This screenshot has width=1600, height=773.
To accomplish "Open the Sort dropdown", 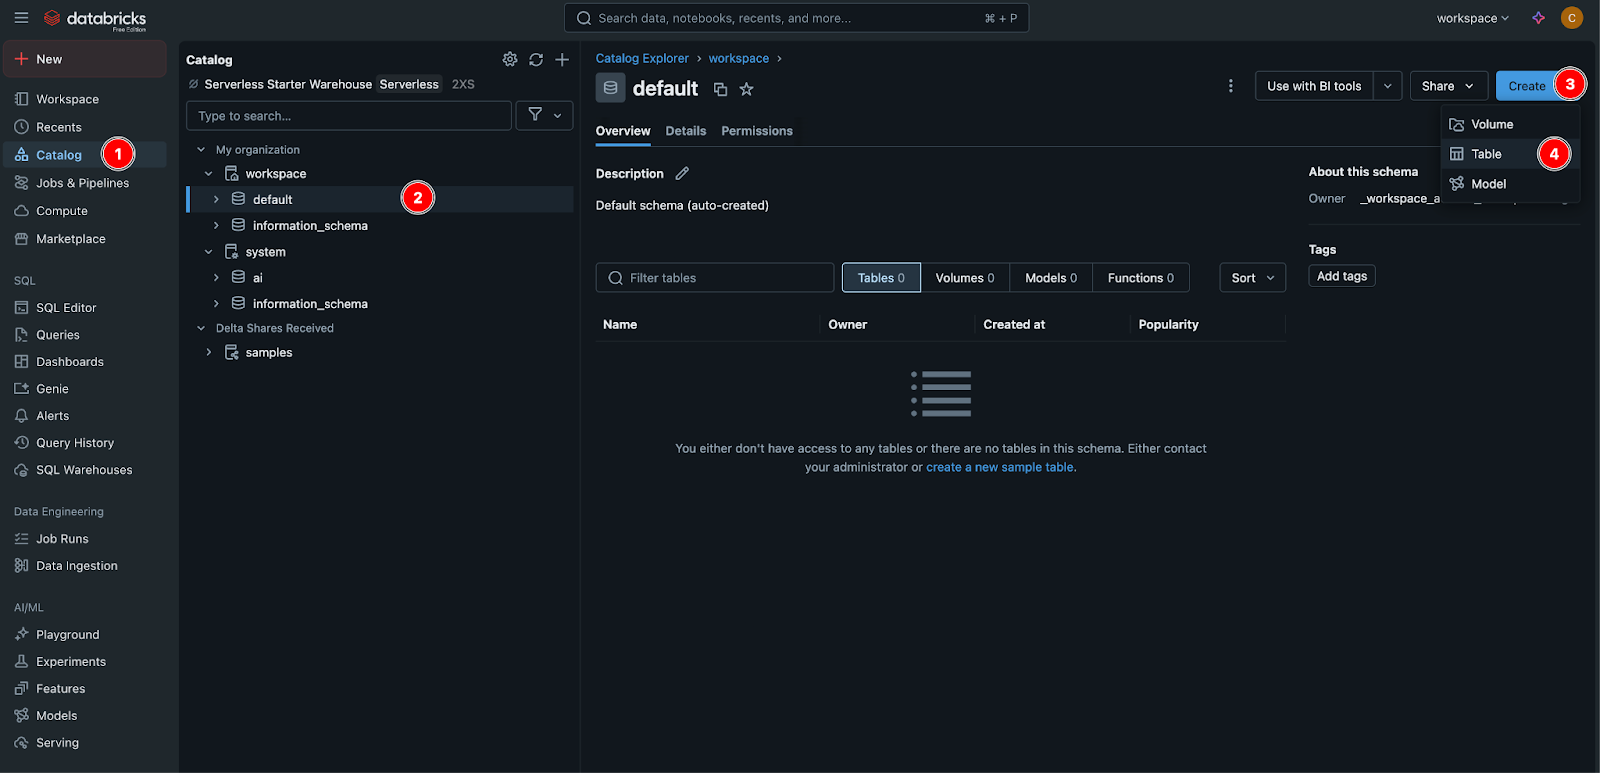I will [x=1253, y=278].
